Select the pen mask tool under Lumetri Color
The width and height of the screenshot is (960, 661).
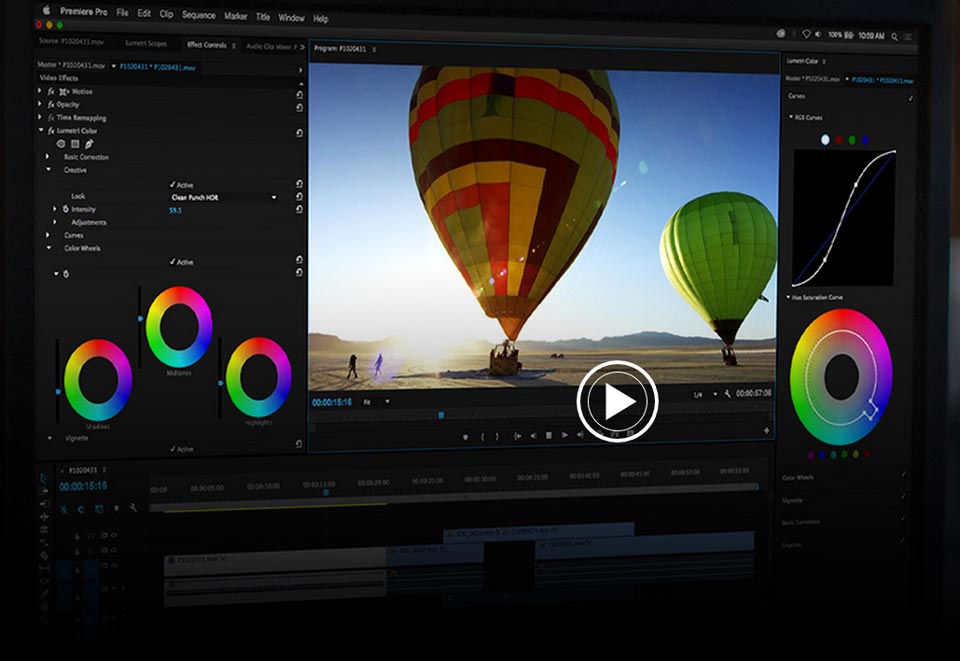[x=89, y=144]
